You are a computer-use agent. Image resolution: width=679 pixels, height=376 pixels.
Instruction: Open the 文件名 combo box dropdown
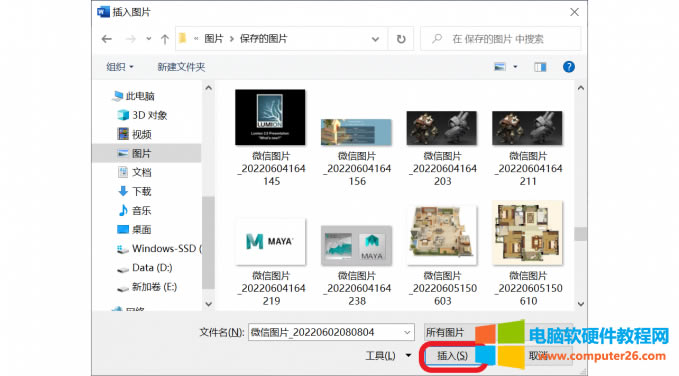407,332
